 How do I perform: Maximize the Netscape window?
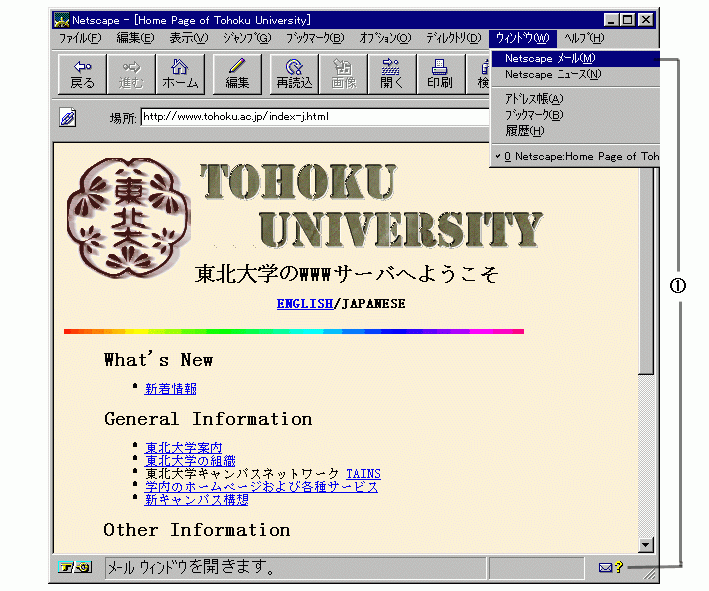tap(628, 20)
